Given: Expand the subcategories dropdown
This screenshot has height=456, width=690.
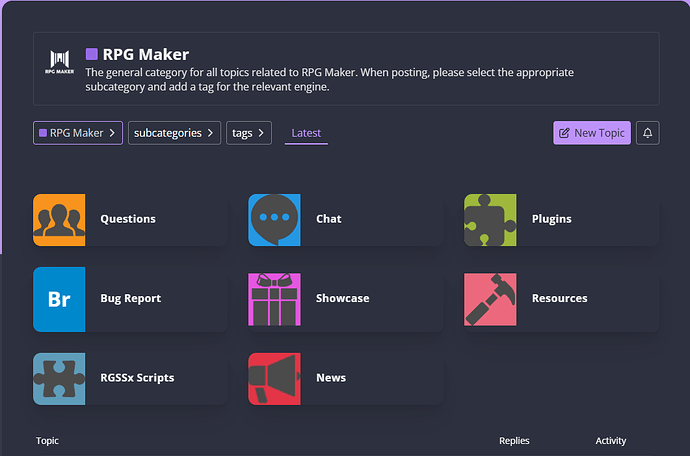Looking at the screenshot, I should tap(174, 133).
